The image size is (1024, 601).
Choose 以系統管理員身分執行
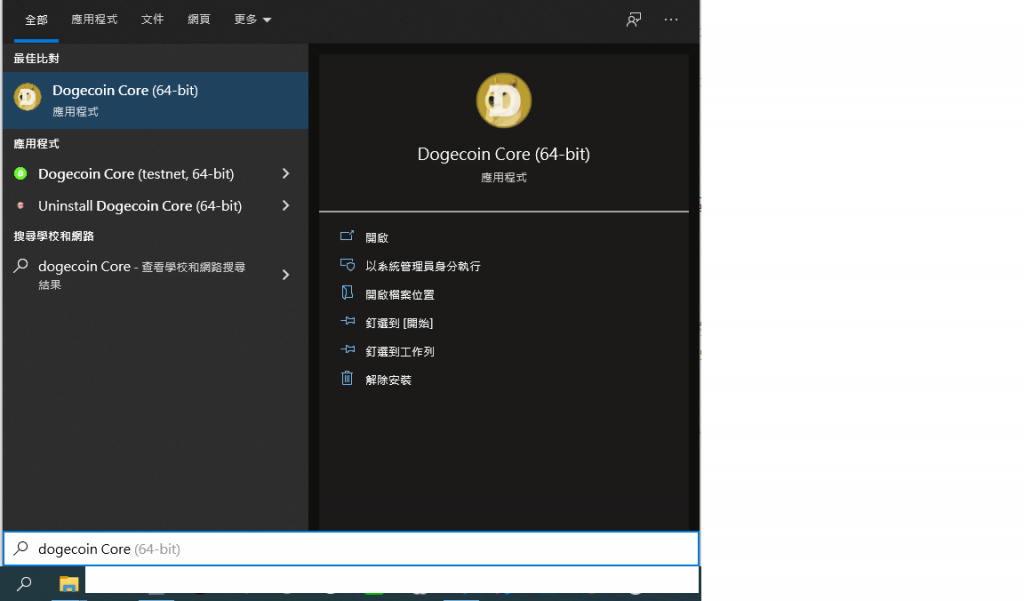(423, 266)
